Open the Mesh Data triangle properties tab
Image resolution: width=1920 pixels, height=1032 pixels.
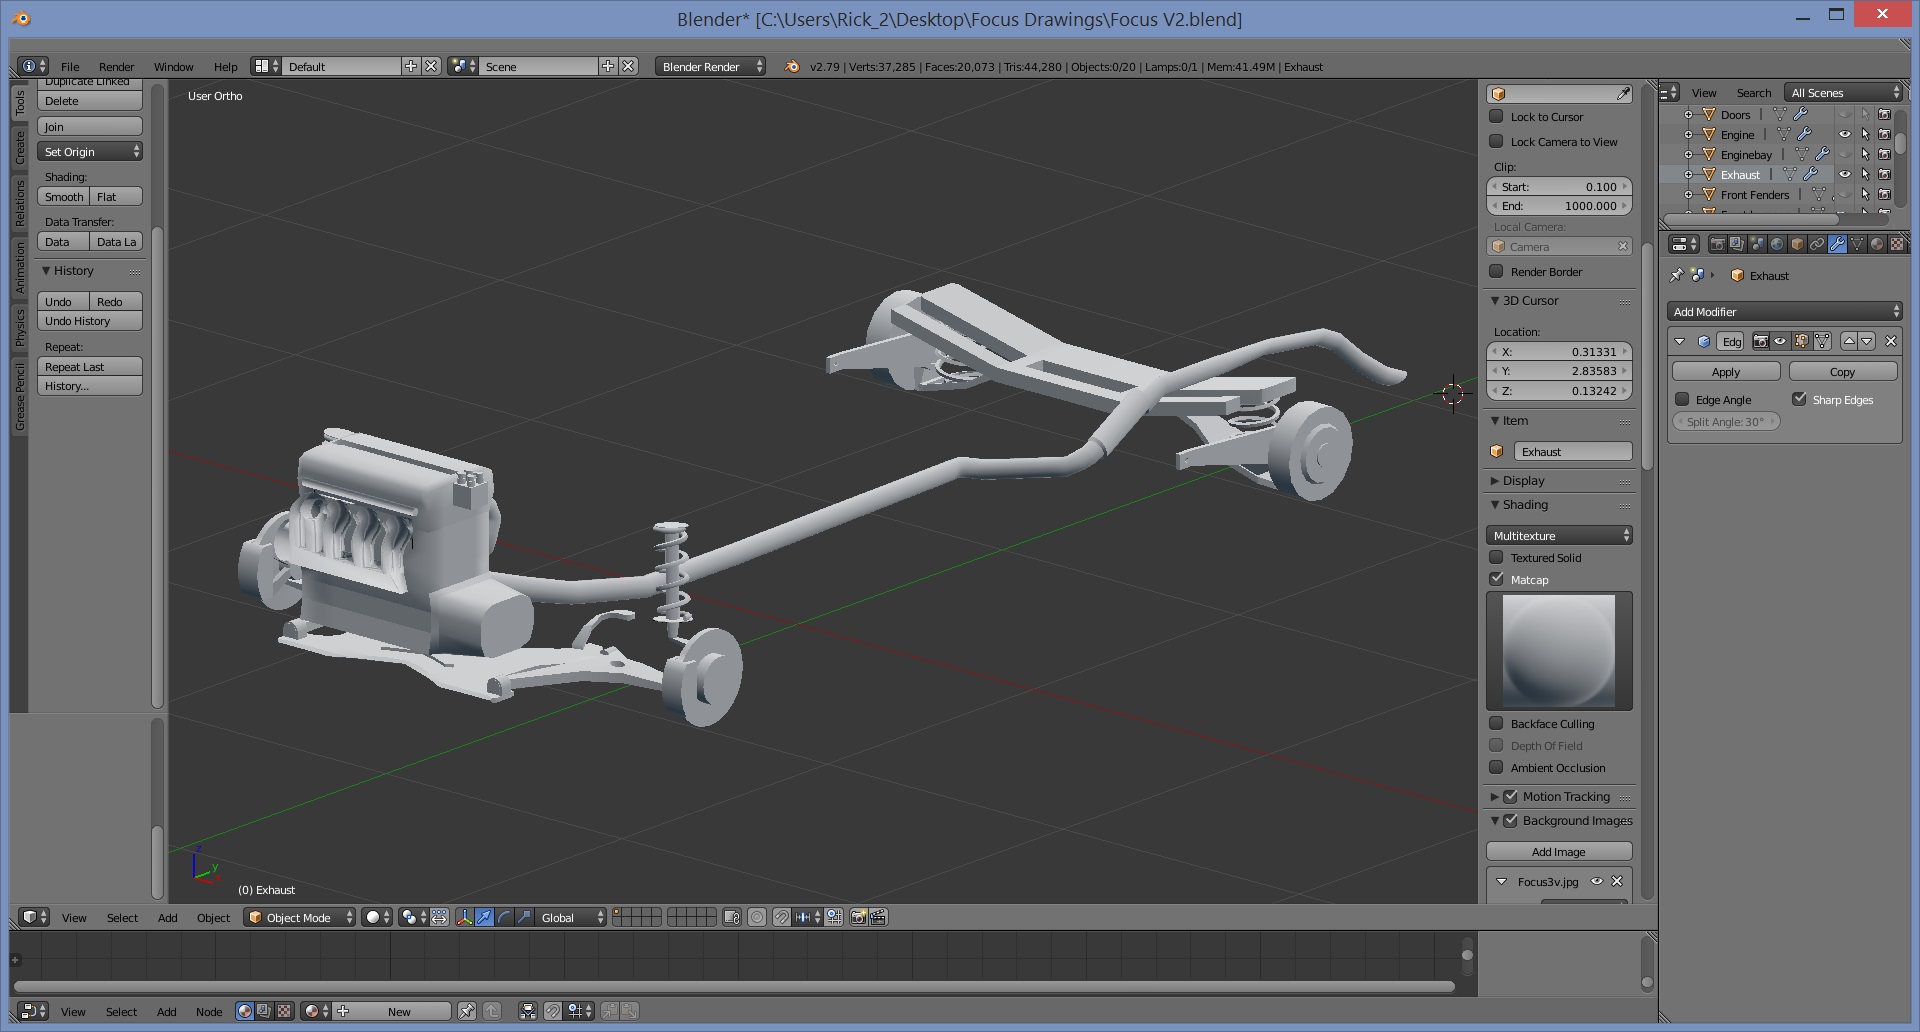coord(1857,244)
